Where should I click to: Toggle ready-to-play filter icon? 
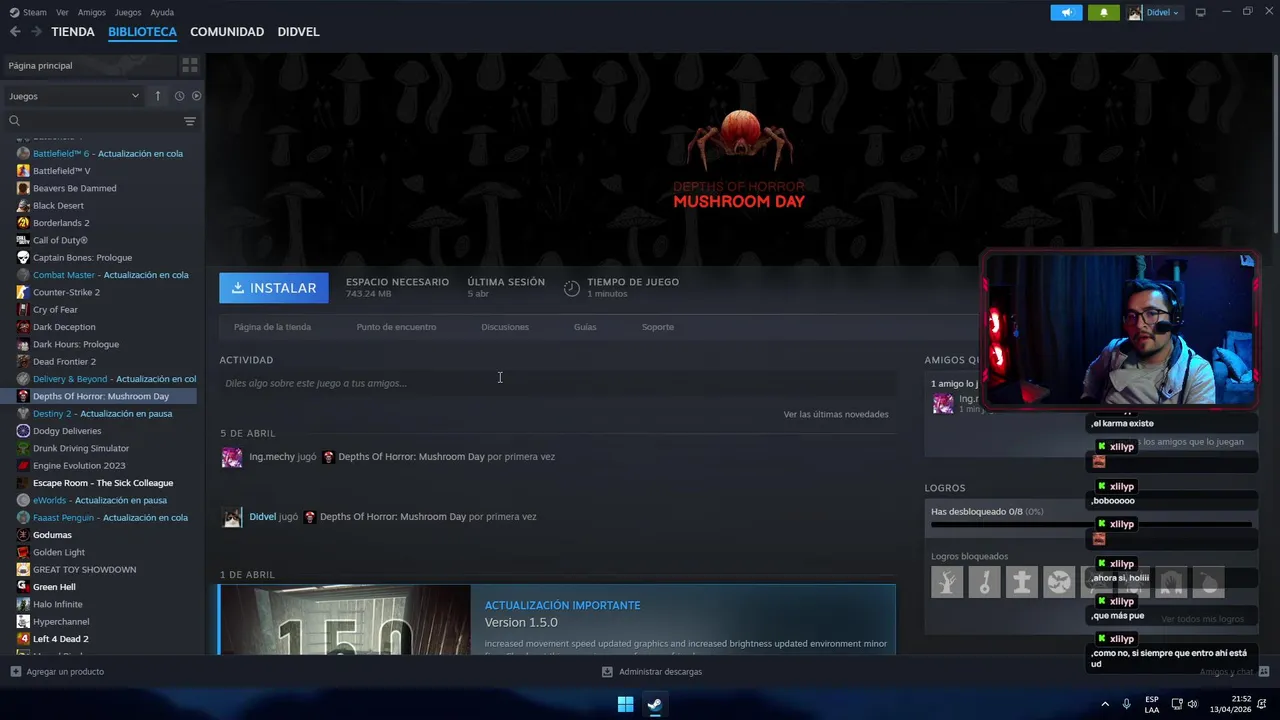tap(196, 96)
